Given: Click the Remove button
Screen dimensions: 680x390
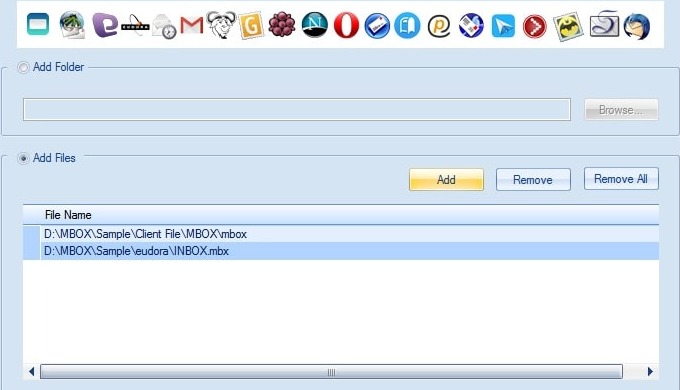Looking at the screenshot, I should click(533, 180).
